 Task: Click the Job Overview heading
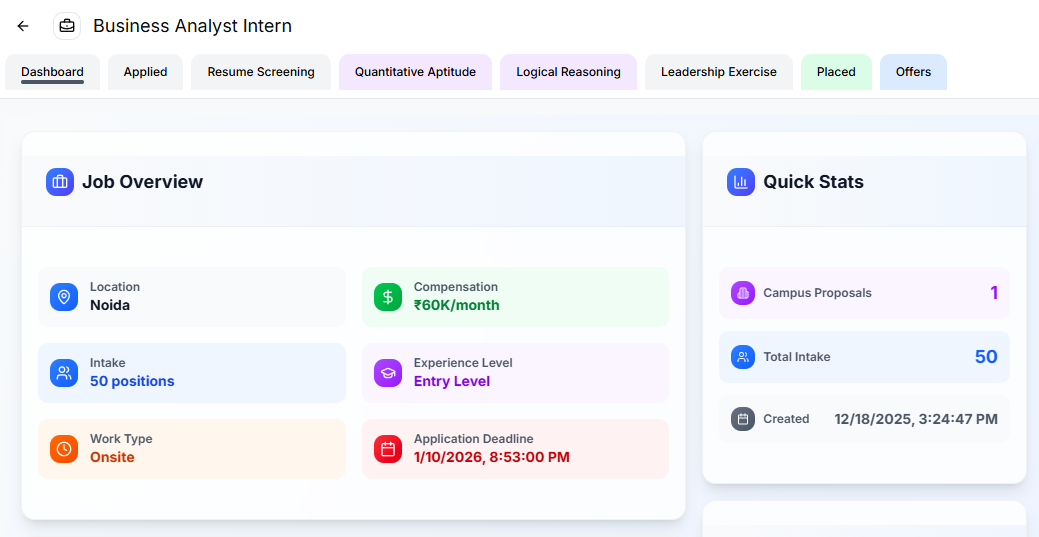coord(142,182)
